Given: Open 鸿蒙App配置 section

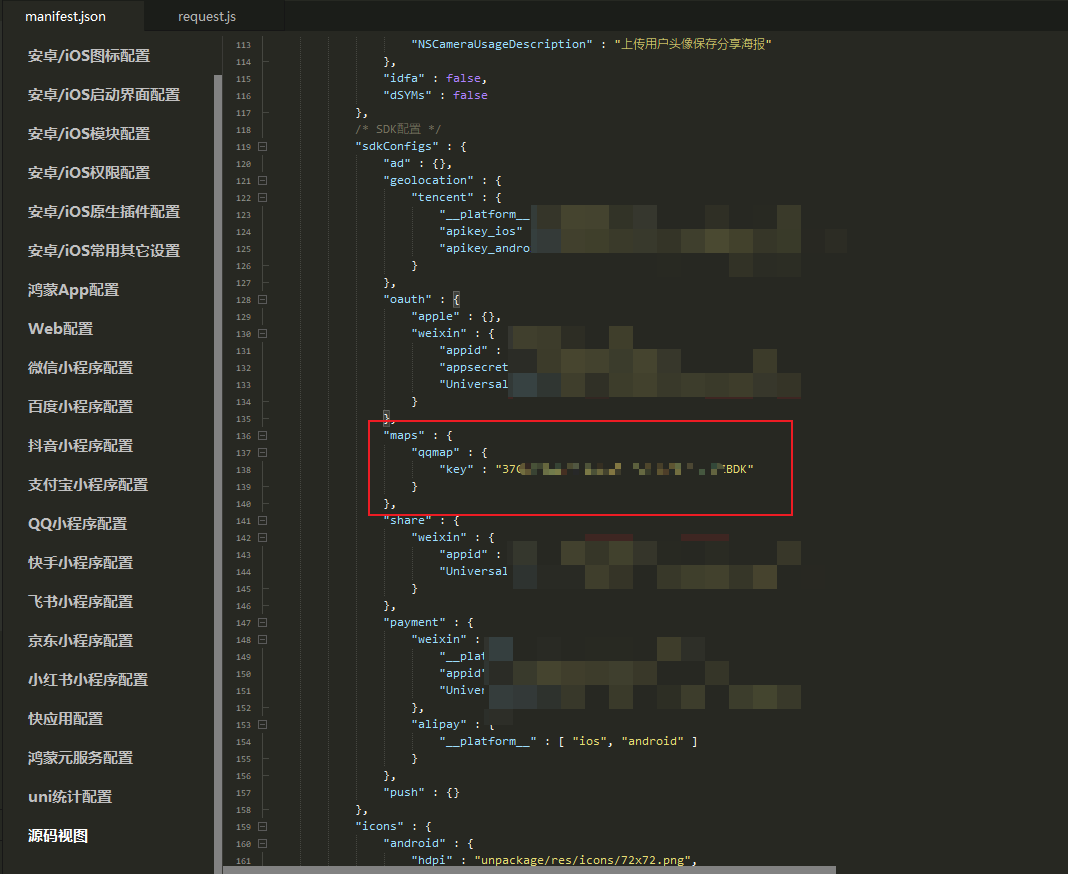Looking at the screenshot, I should [73, 290].
